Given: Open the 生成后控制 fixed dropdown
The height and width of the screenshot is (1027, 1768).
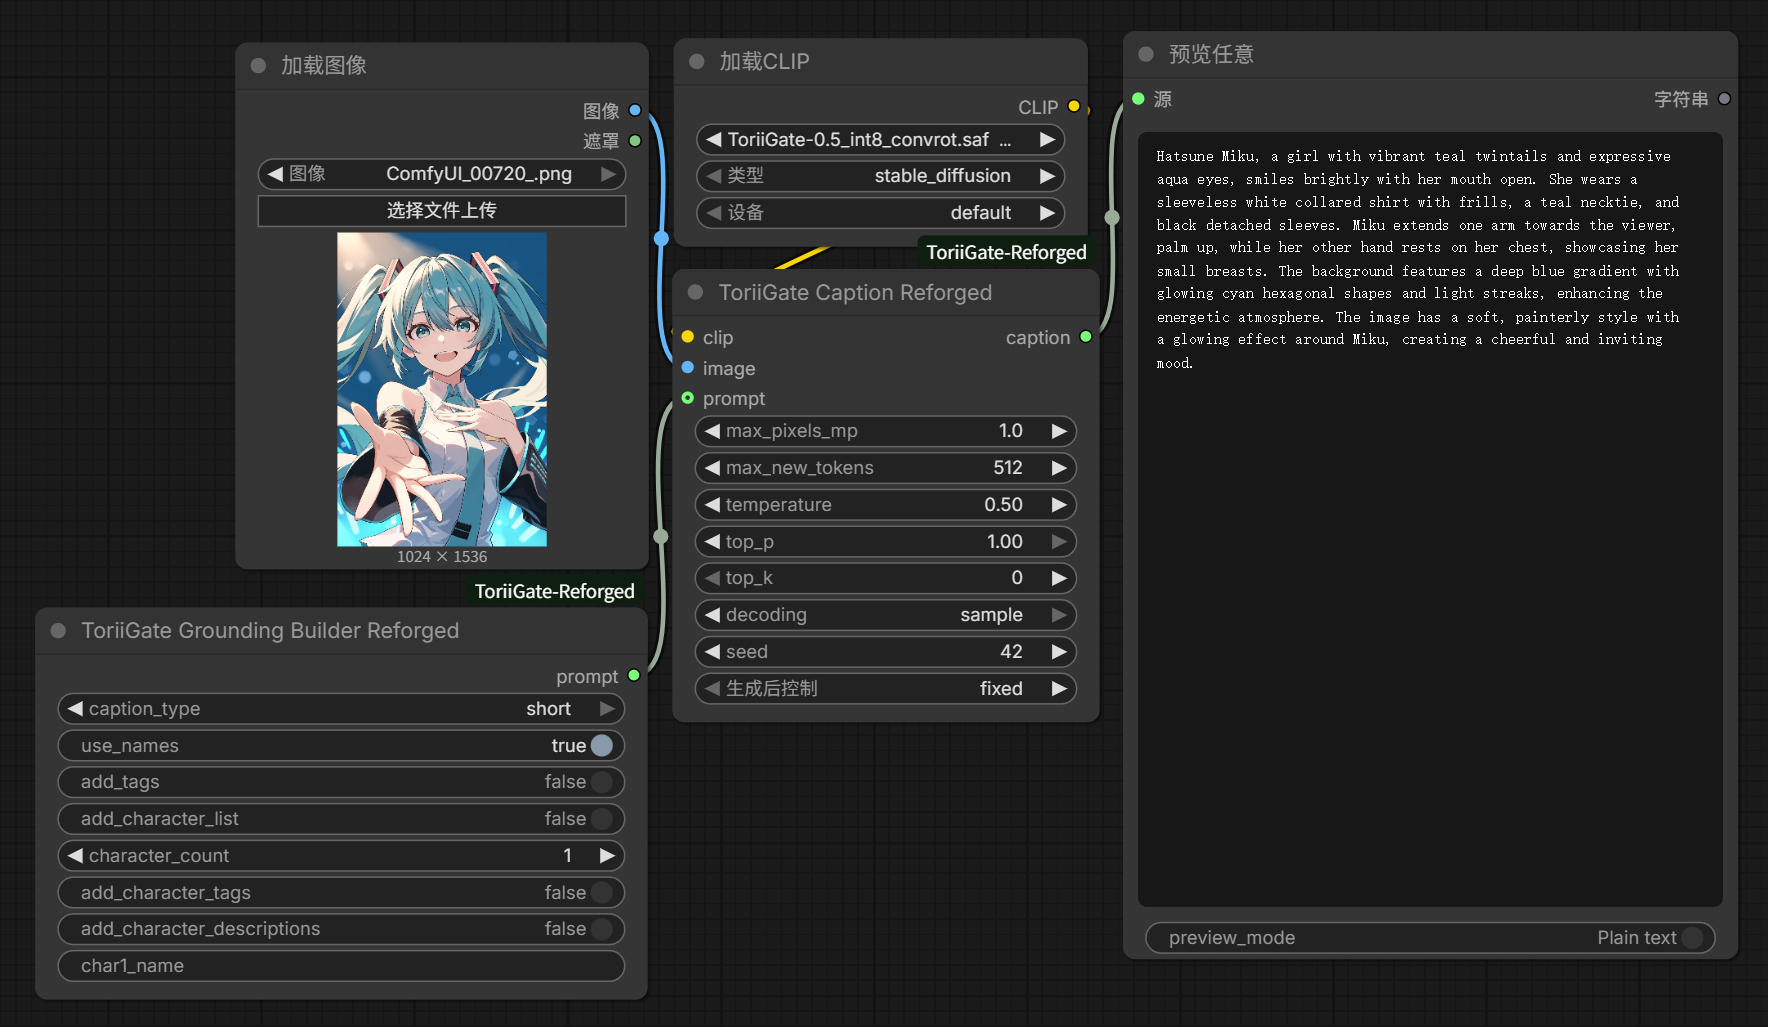Looking at the screenshot, I should point(885,689).
